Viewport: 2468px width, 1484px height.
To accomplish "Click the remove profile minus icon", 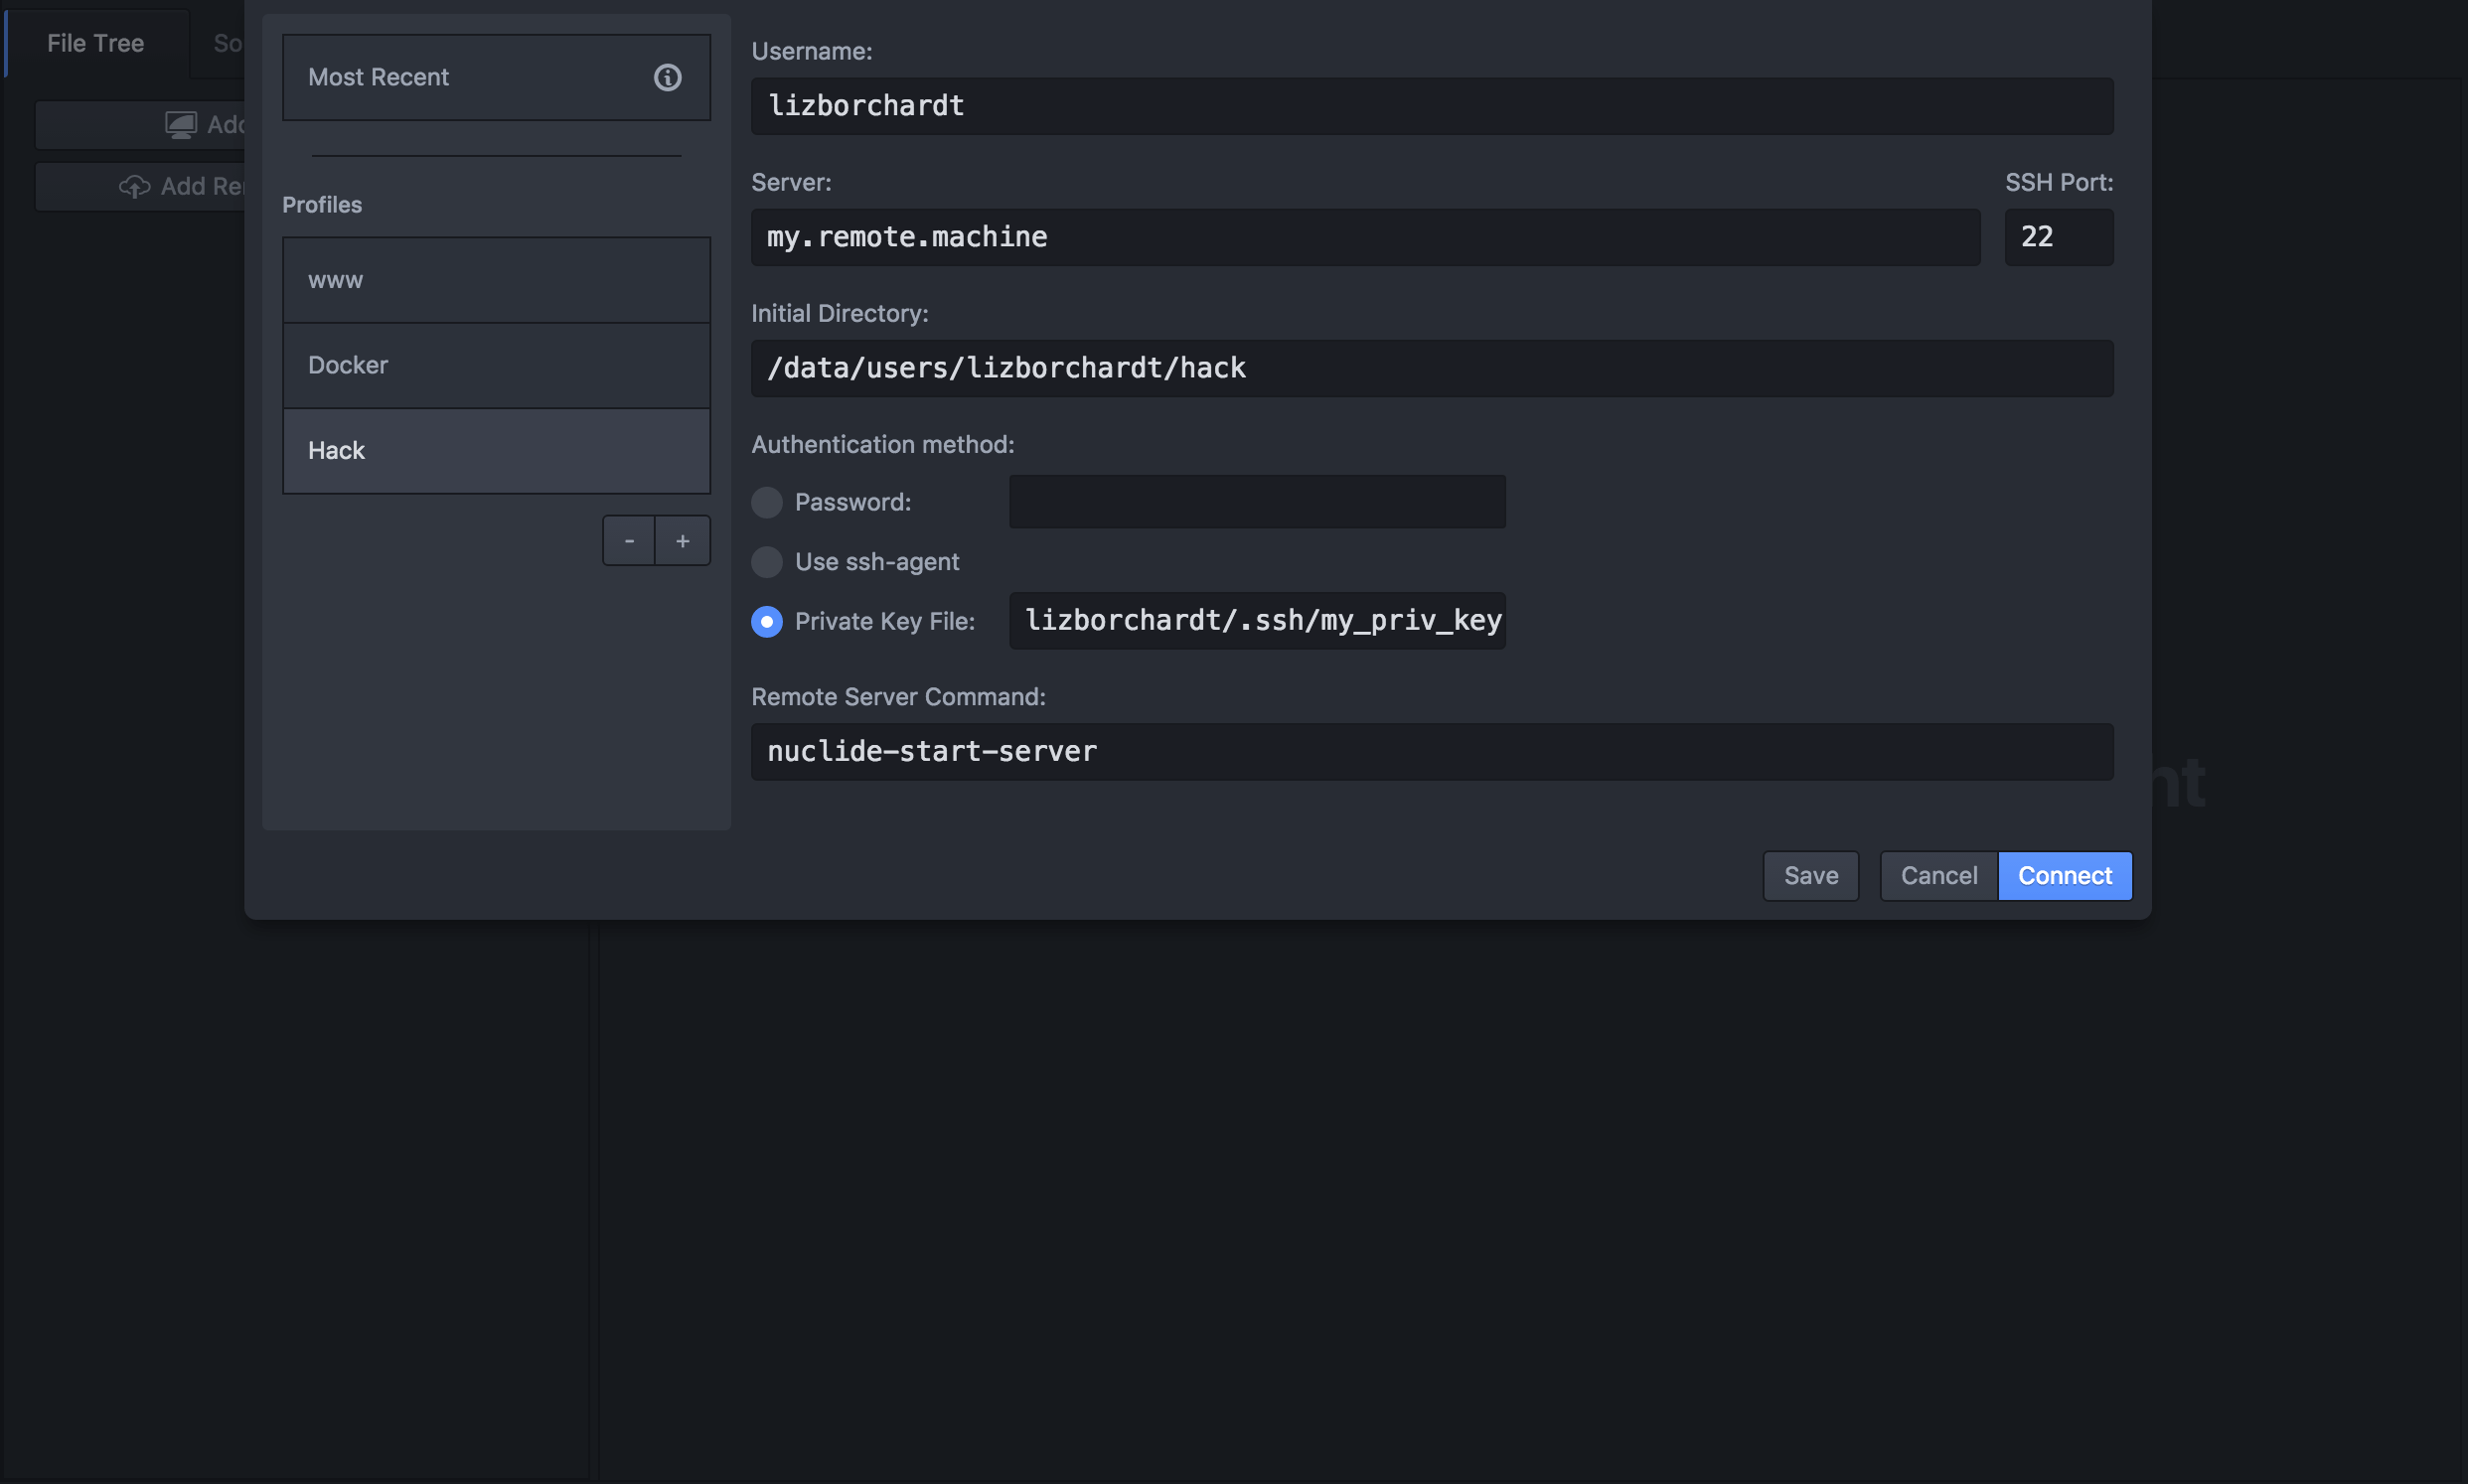I will pyautogui.click(x=629, y=537).
